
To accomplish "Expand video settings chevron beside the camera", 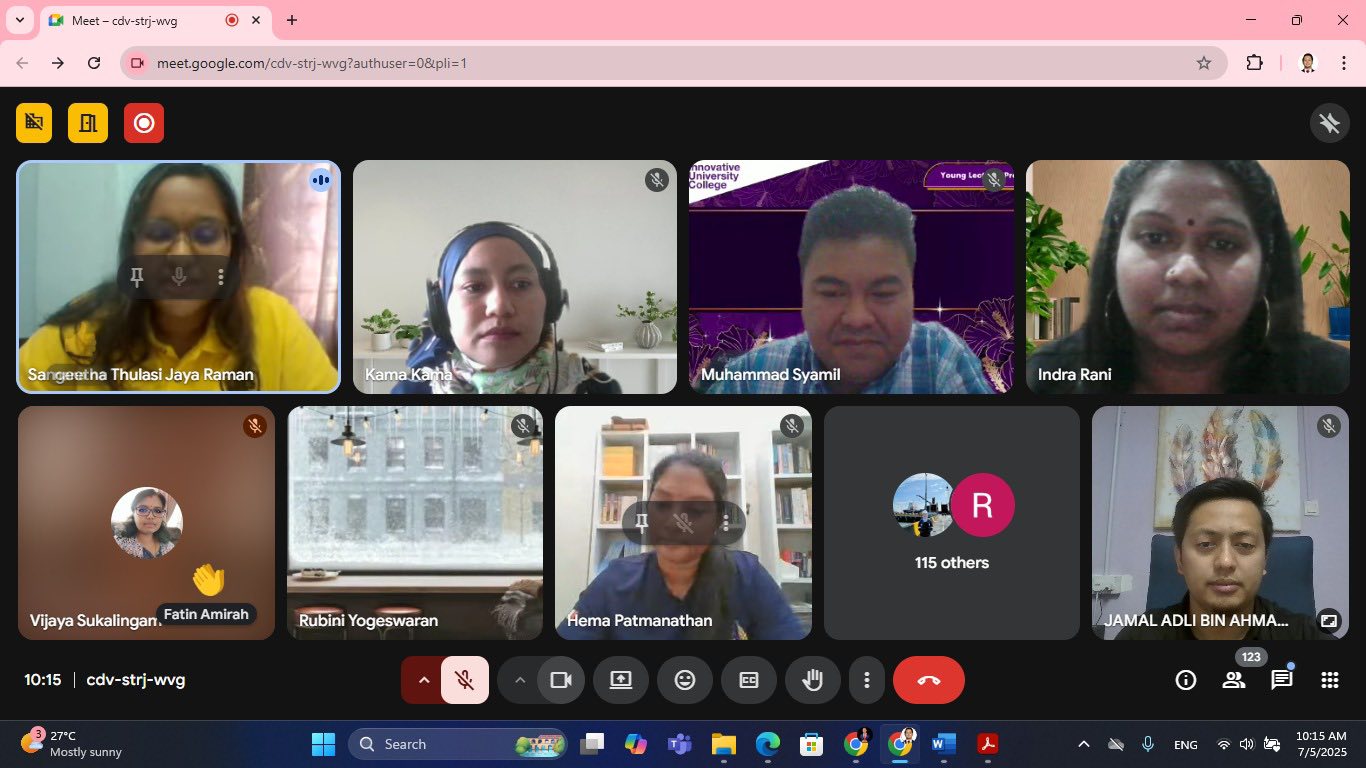I will [x=519, y=680].
